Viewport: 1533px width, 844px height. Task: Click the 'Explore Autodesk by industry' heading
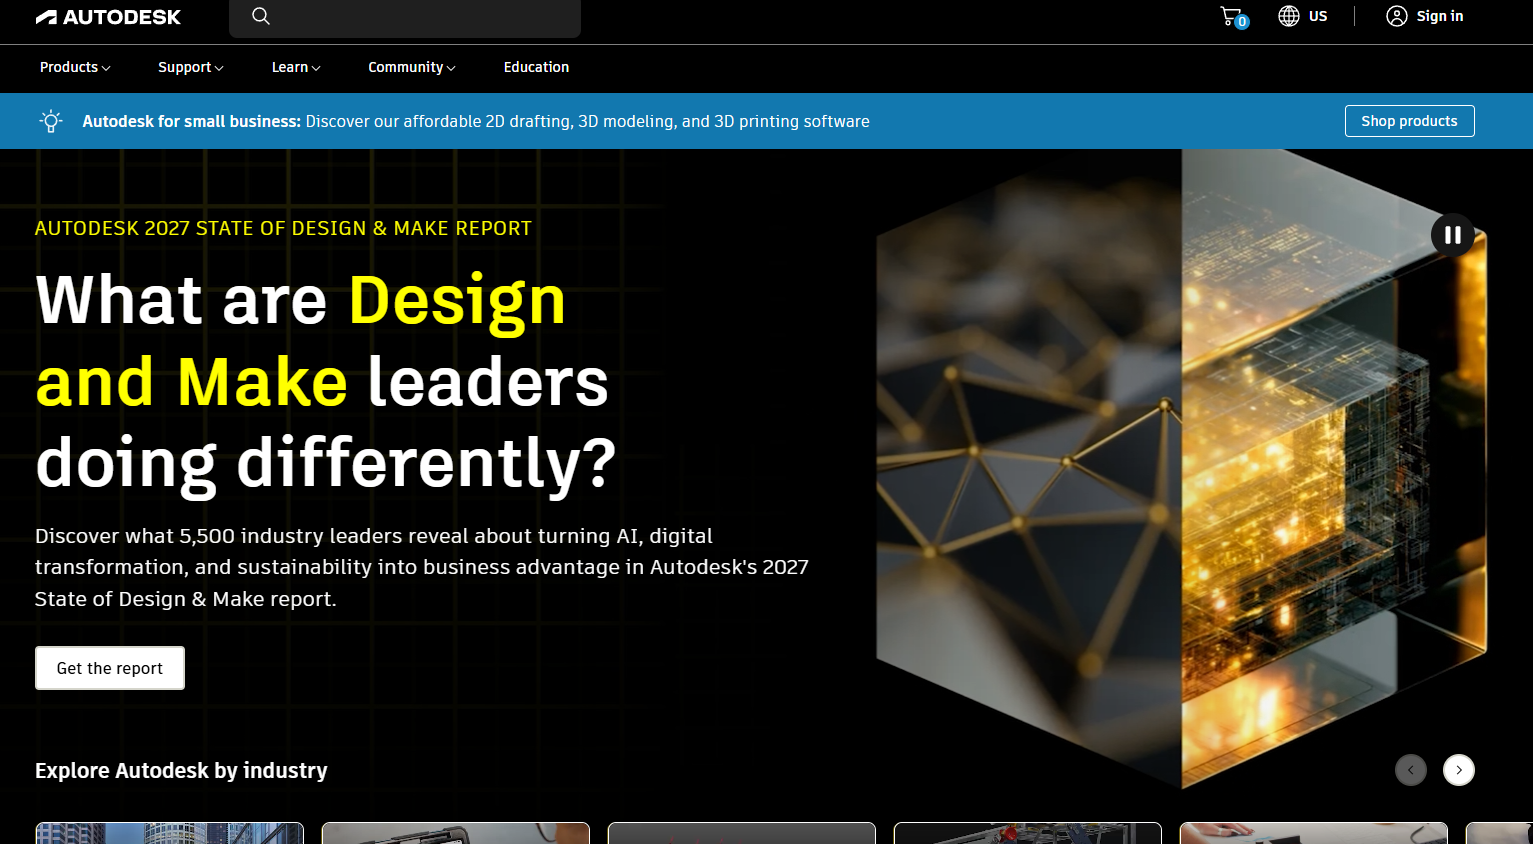[x=181, y=771]
